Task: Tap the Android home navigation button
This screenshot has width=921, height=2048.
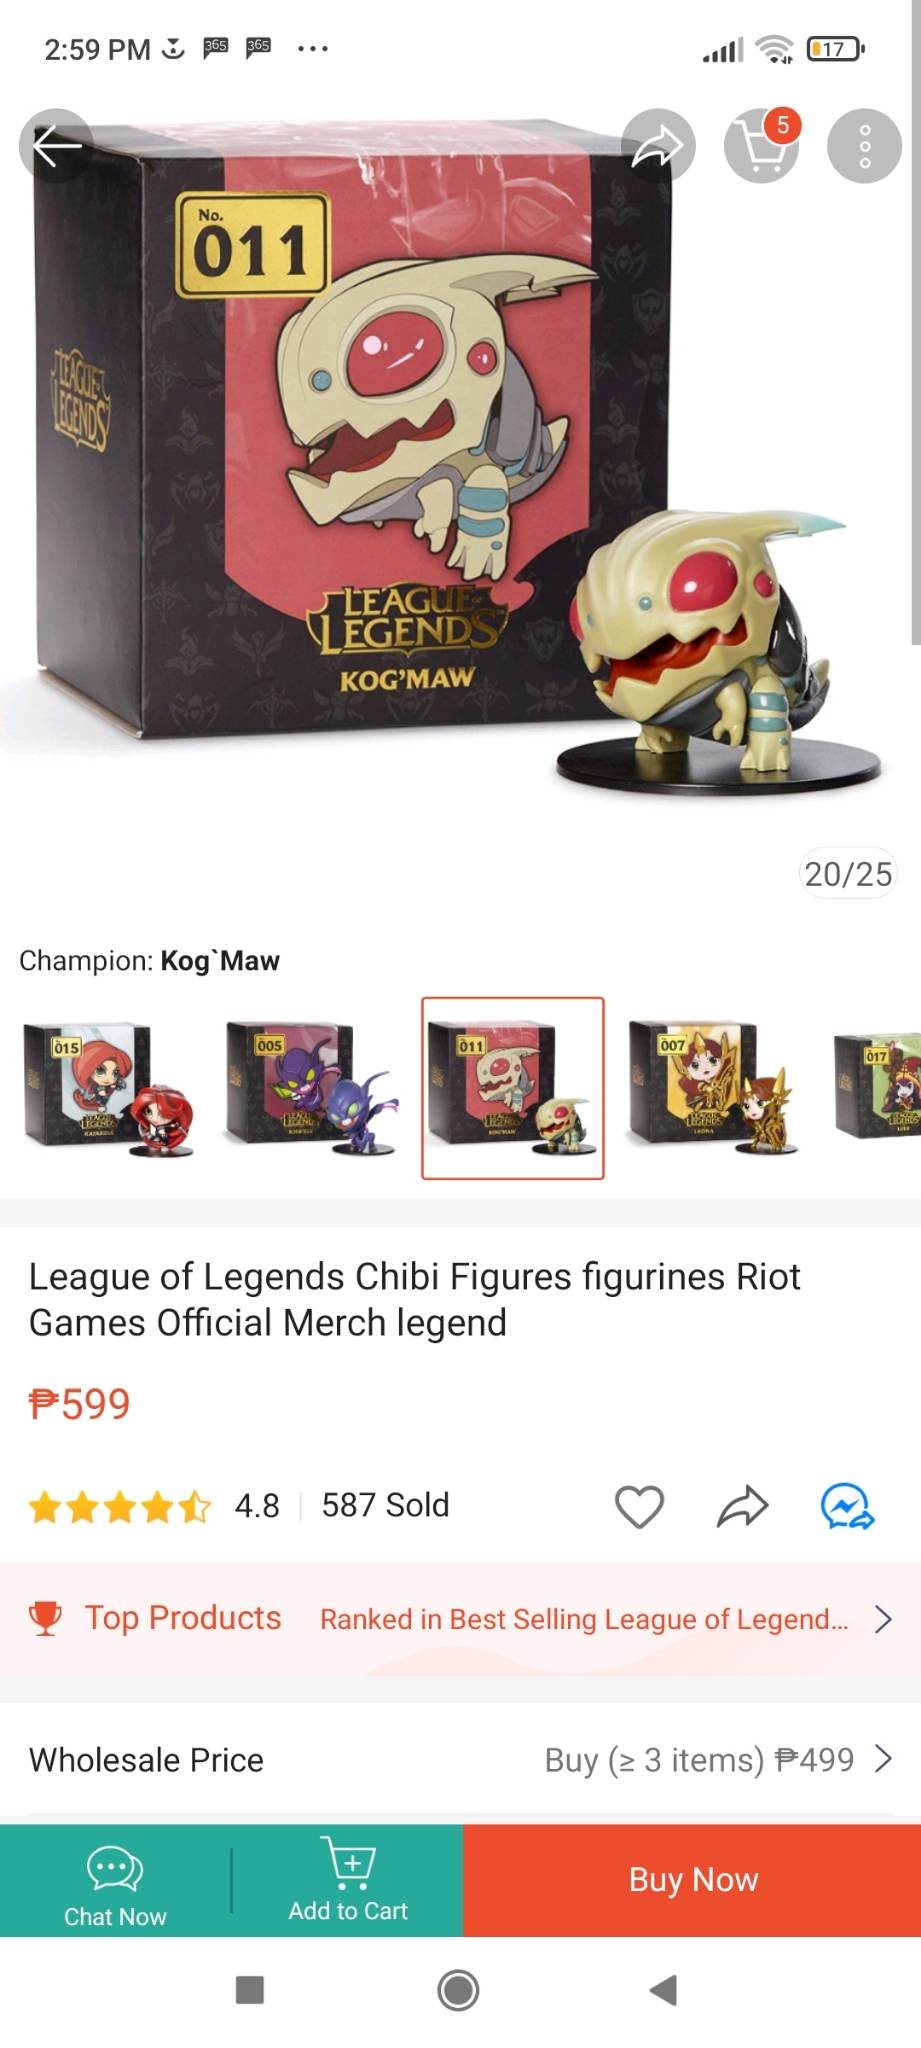Action: click(x=459, y=1990)
